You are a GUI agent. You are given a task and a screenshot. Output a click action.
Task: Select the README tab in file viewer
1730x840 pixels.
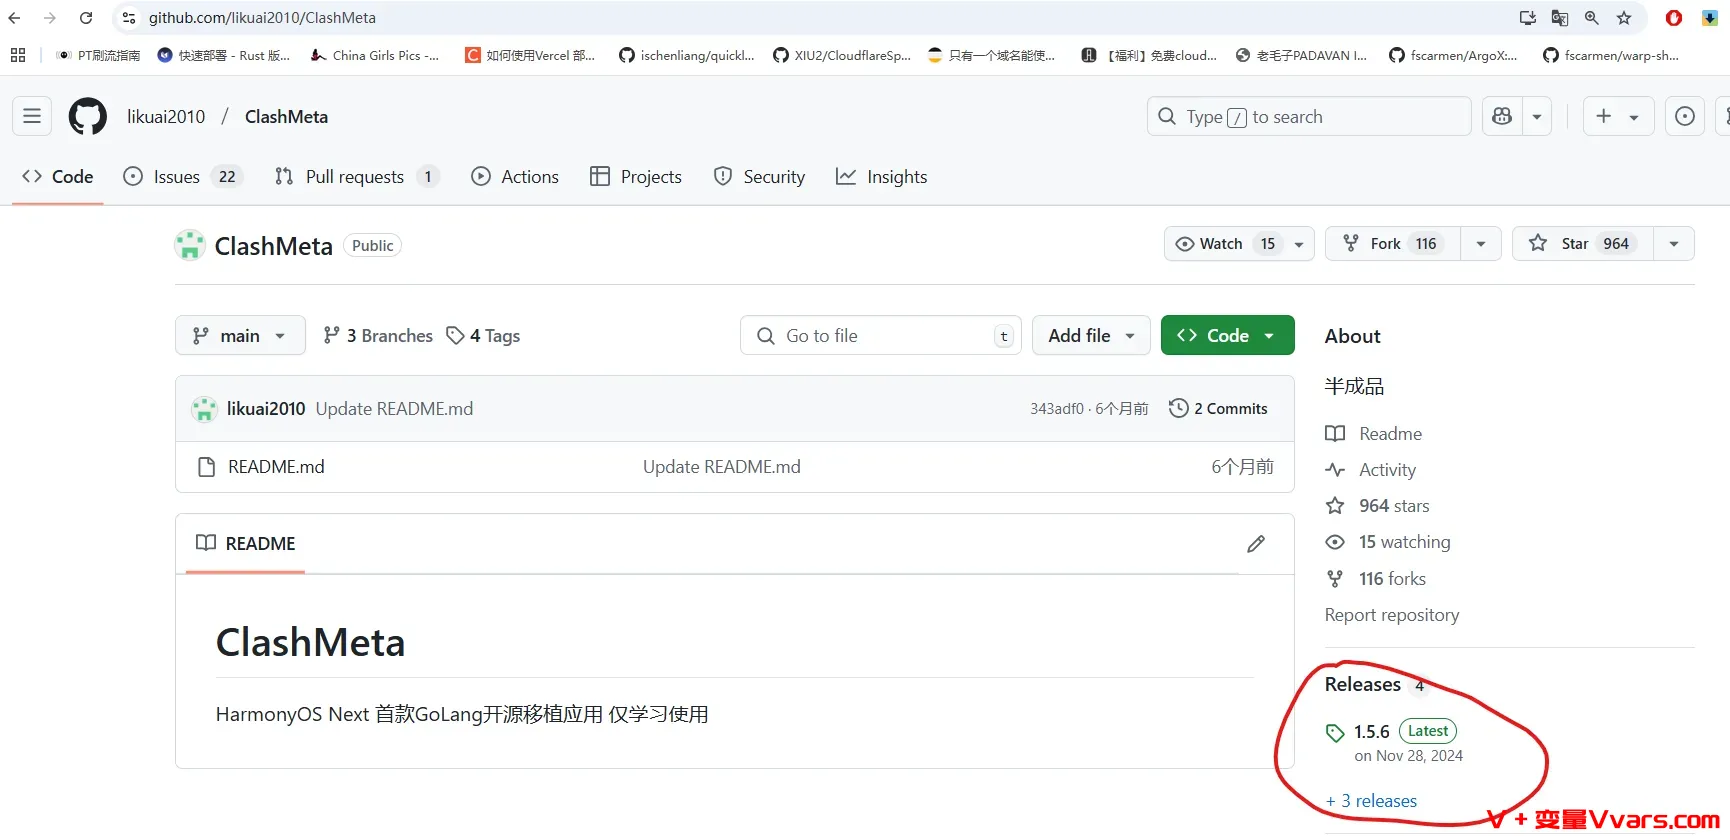click(x=246, y=544)
